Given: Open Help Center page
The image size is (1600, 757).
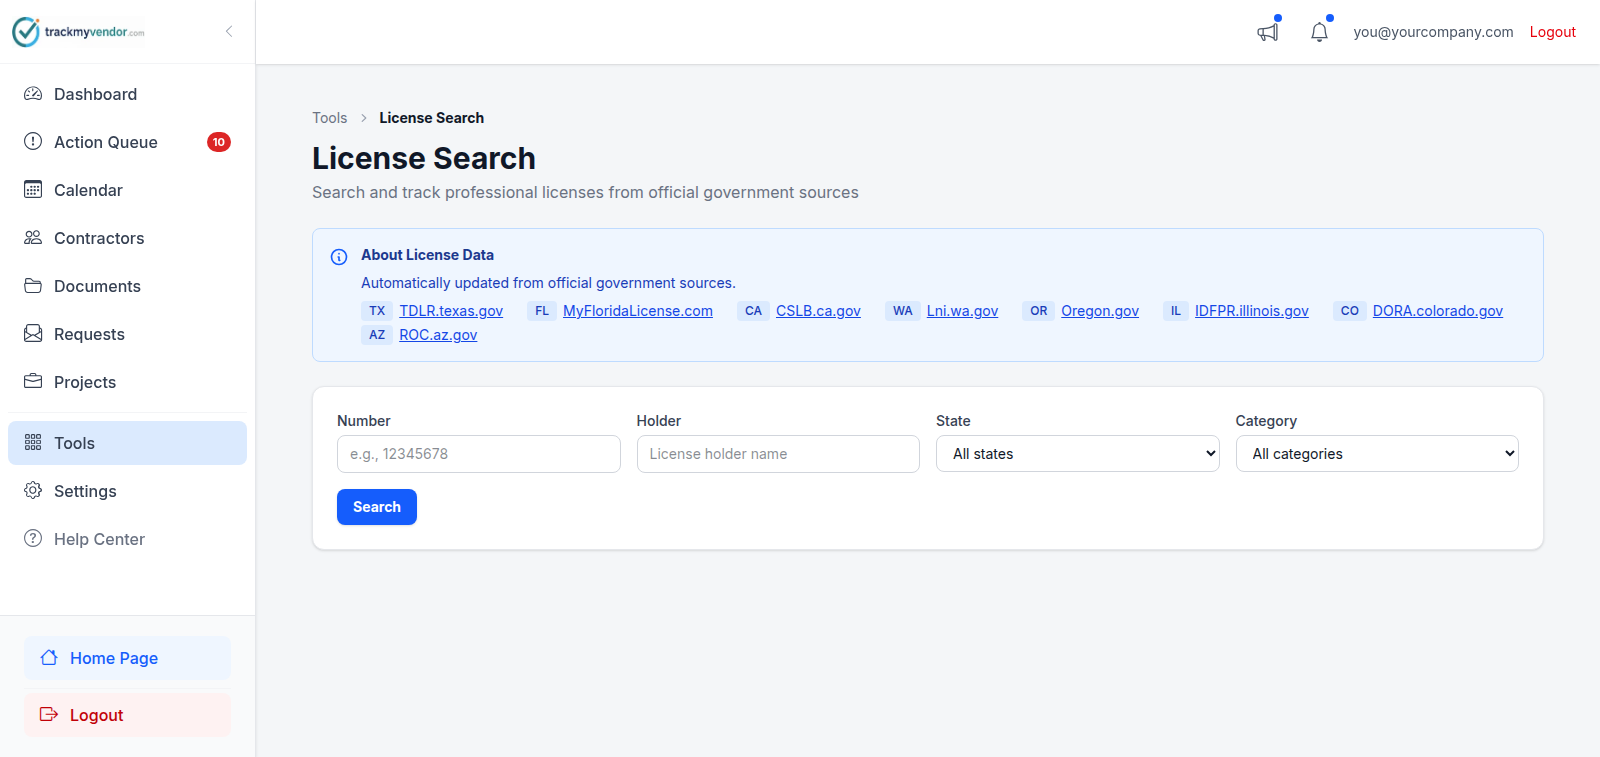Looking at the screenshot, I should 127,539.
